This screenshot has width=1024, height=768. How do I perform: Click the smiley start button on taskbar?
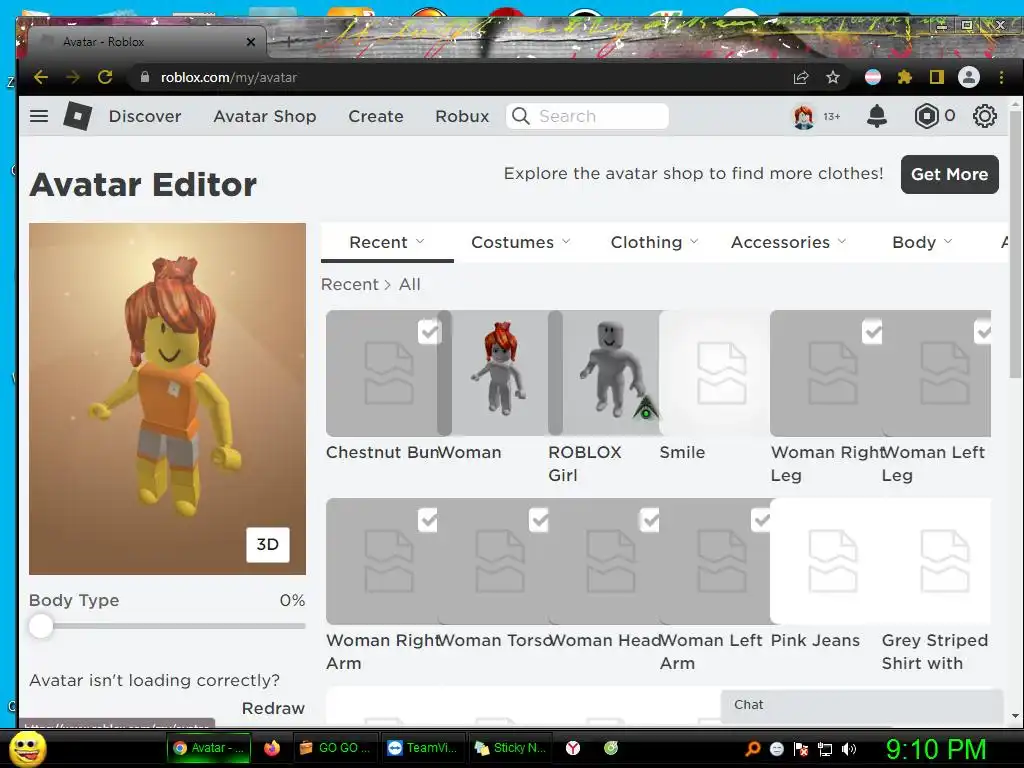pyautogui.click(x=27, y=749)
